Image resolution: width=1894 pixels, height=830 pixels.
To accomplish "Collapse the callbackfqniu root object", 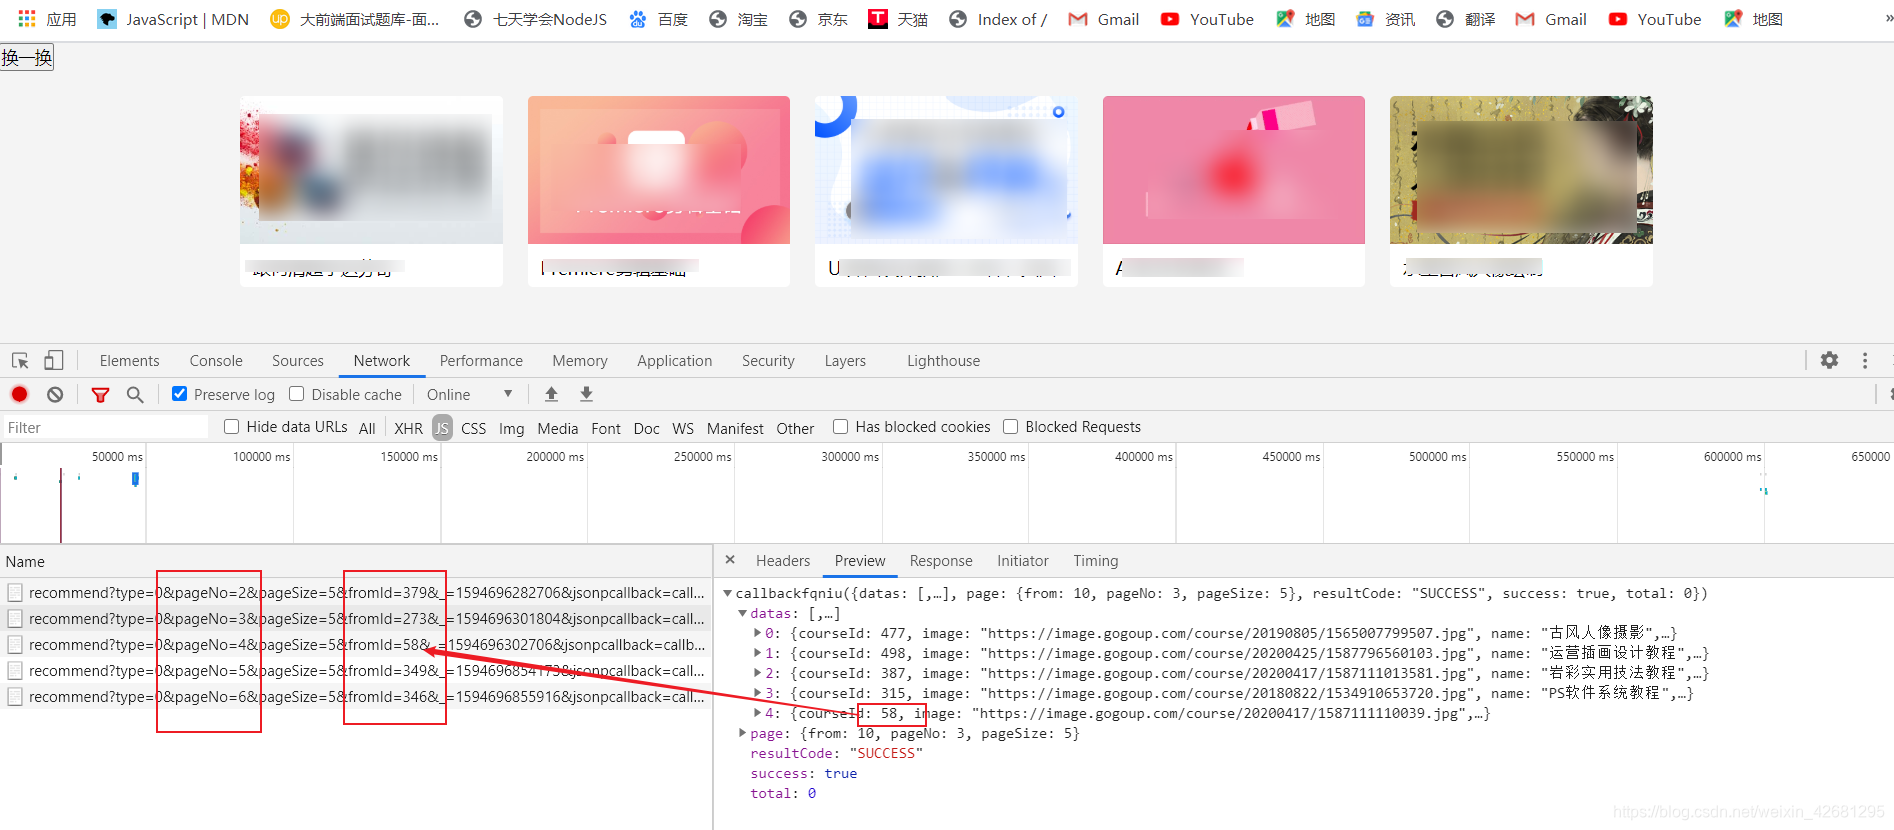I will [727, 593].
